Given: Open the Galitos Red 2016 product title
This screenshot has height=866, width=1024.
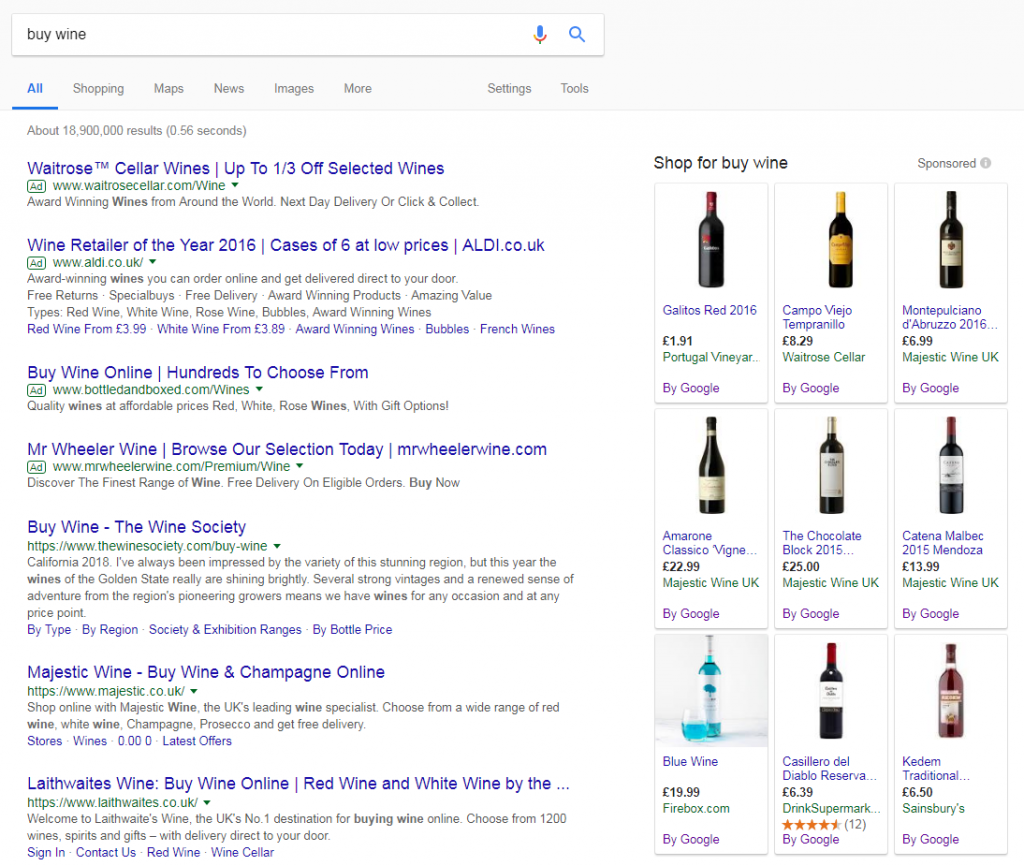Looking at the screenshot, I should click(709, 310).
